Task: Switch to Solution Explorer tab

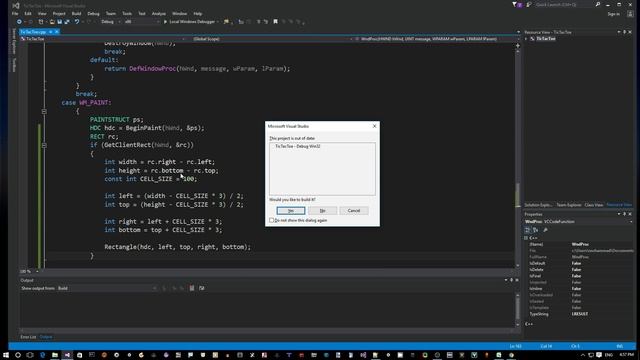Action: tap(538, 205)
